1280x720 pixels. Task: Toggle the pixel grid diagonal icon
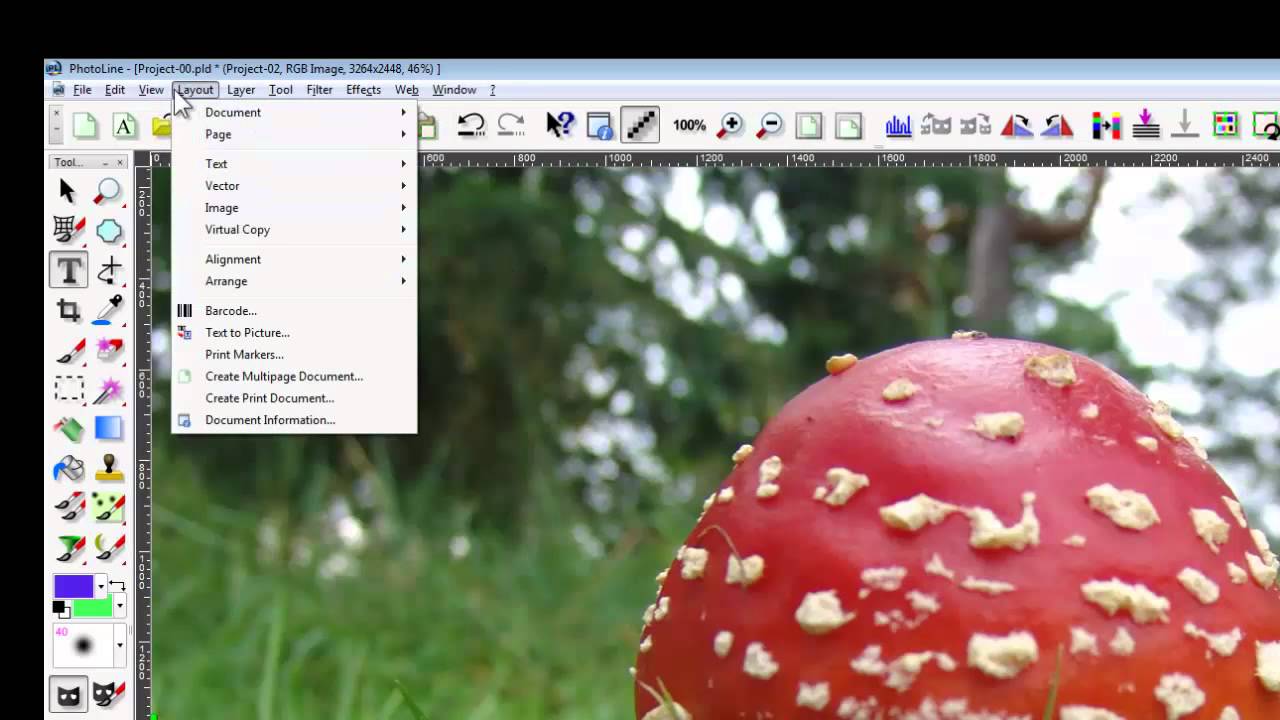pos(640,125)
